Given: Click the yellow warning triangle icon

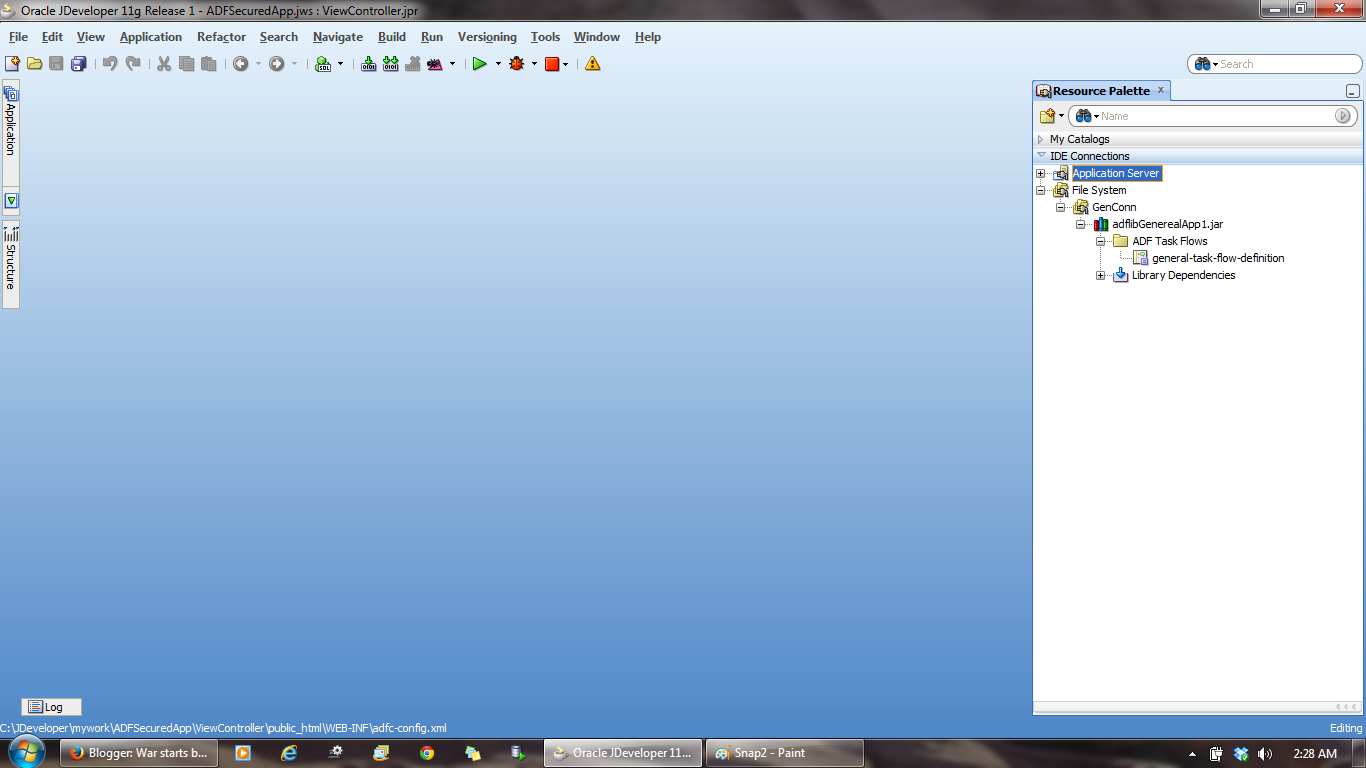Looking at the screenshot, I should (x=593, y=64).
